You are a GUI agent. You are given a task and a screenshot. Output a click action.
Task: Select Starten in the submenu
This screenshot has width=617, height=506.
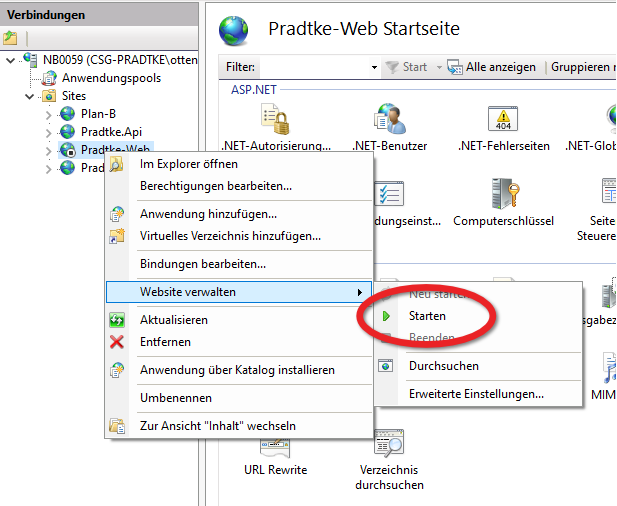[x=427, y=316]
